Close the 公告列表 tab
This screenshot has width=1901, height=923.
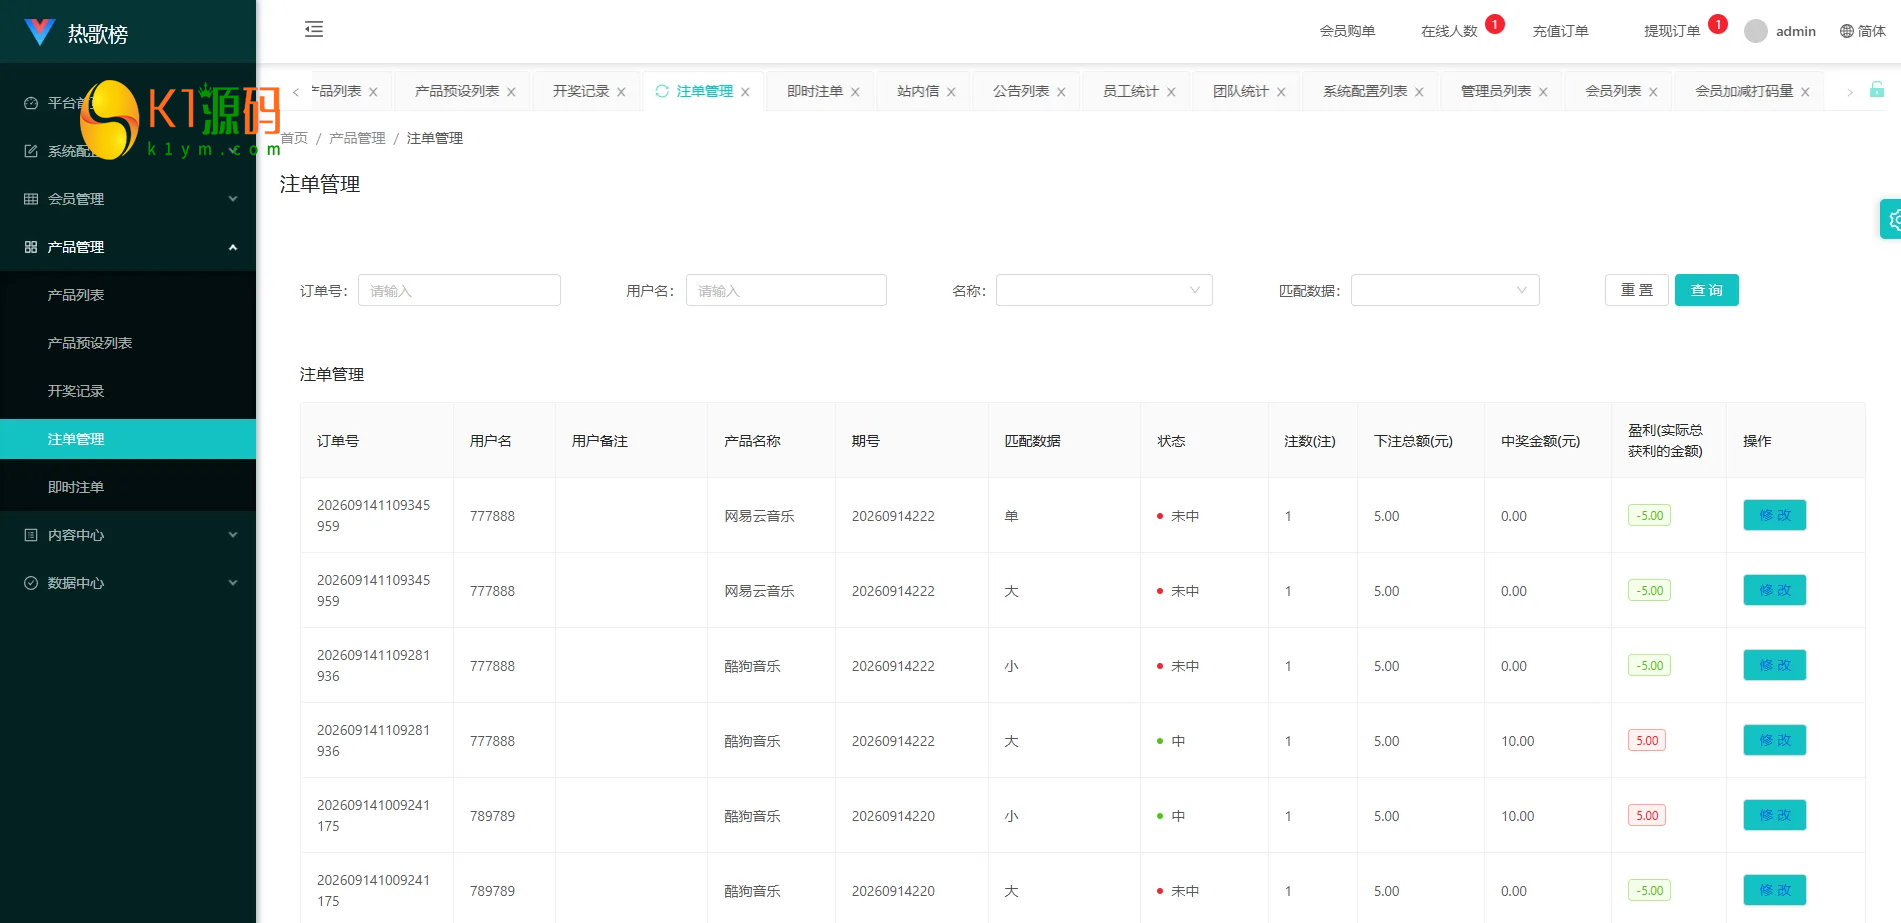[x=1061, y=92]
